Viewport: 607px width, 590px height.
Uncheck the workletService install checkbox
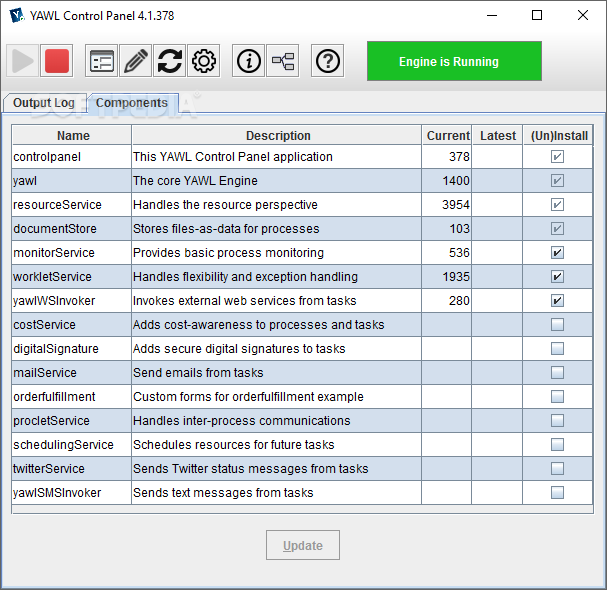pyautogui.click(x=557, y=277)
